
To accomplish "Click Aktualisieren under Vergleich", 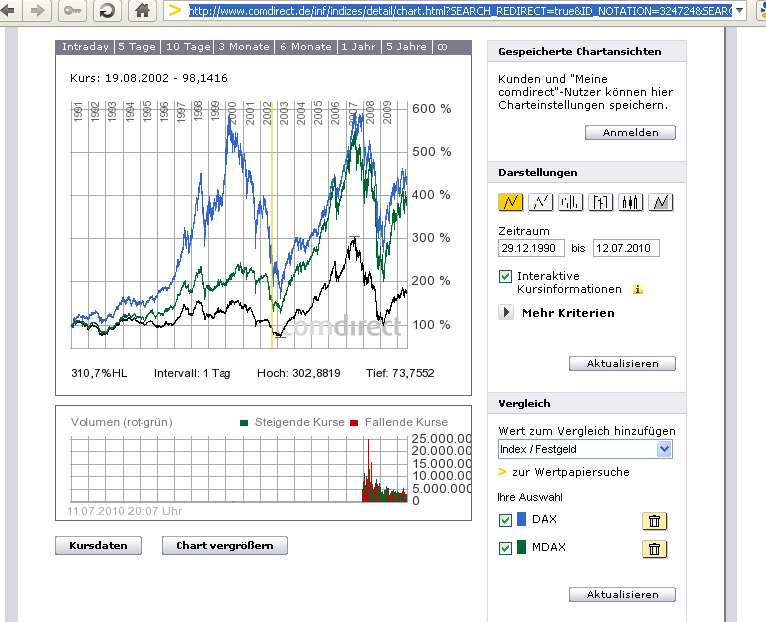I will pos(622,595).
